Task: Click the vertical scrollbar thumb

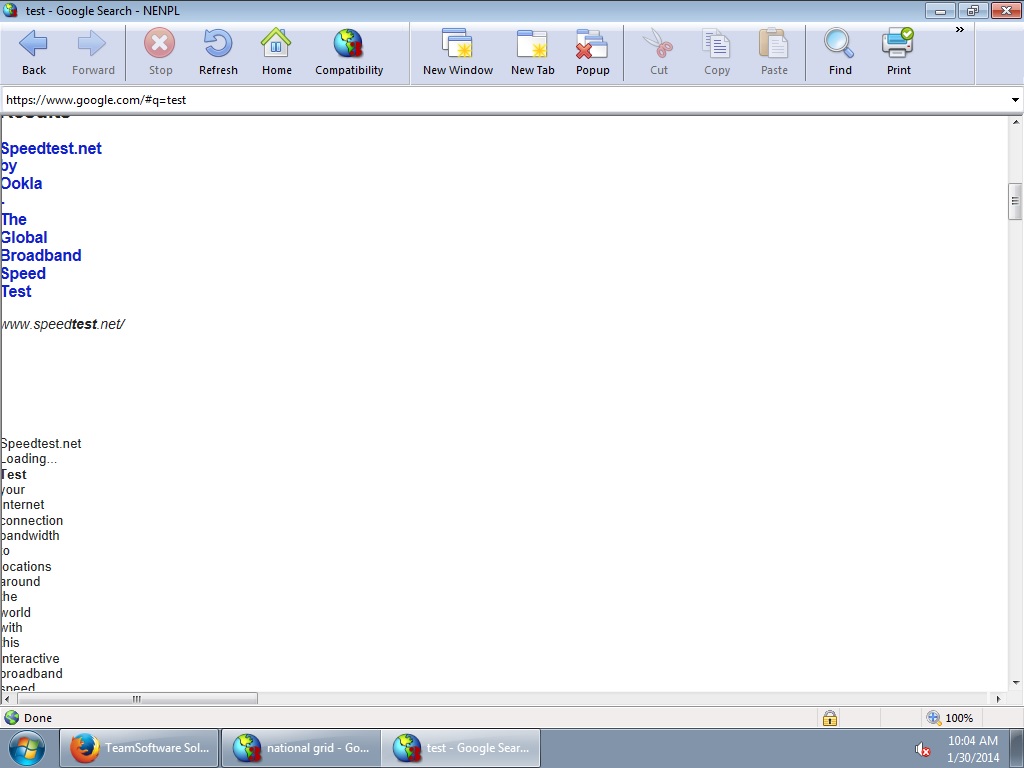Action: click(1015, 201)
